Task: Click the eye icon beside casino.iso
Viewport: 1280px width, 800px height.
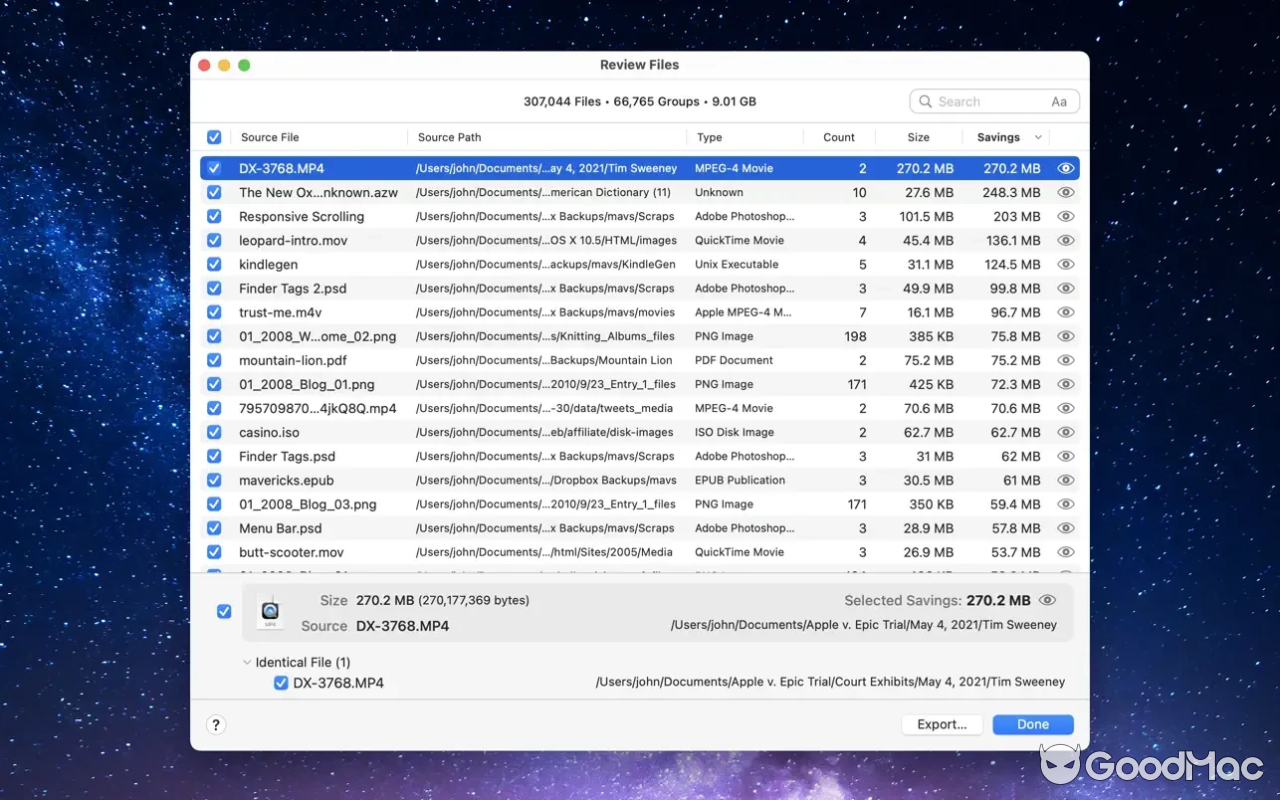Action: pyautogui.click(x=1065, y=432)
